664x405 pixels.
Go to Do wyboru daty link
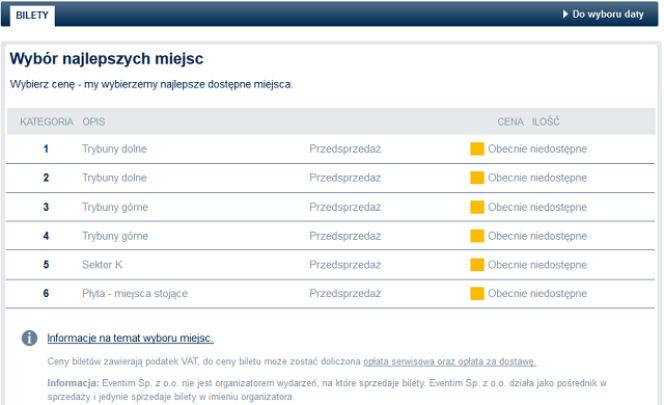[608, 14]
